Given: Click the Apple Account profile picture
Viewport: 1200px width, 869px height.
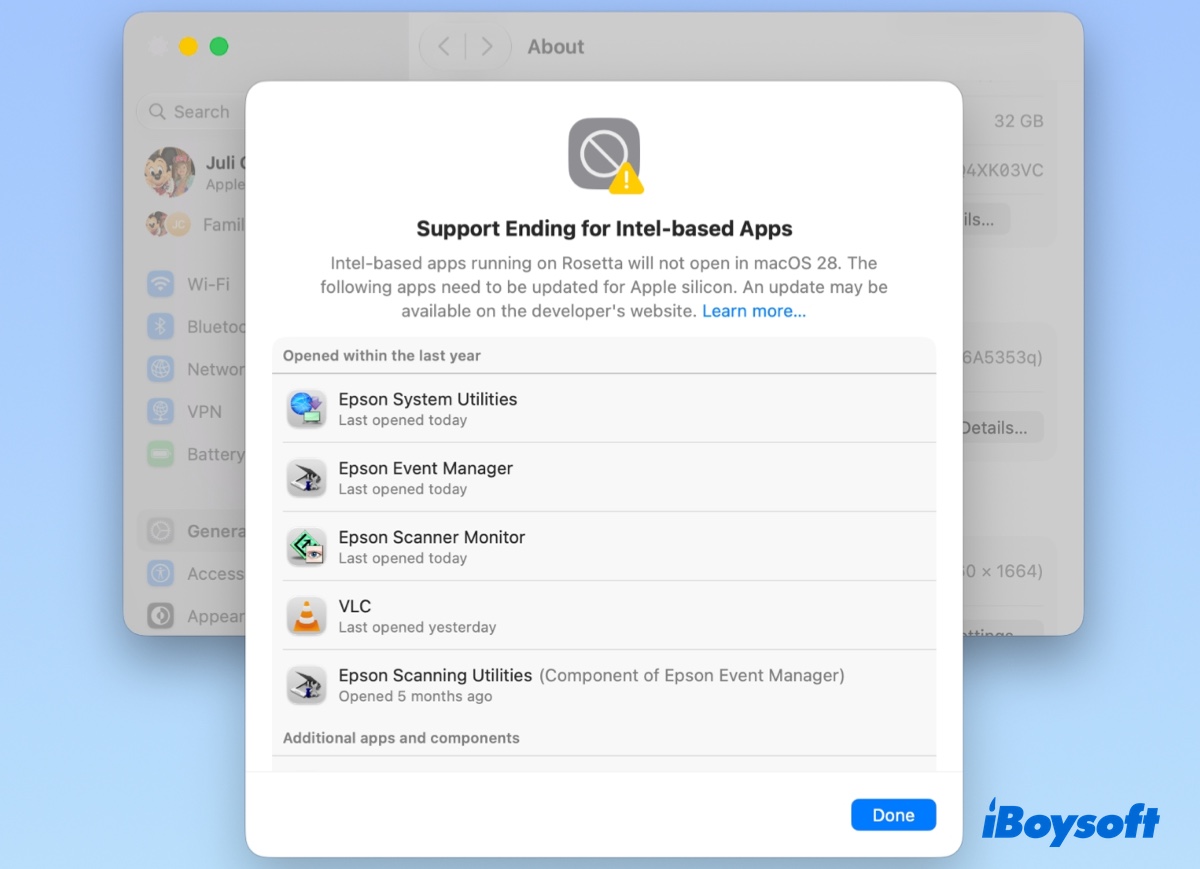Looking at the screenshot, I should pyautogui.click(x=170, y=172).
